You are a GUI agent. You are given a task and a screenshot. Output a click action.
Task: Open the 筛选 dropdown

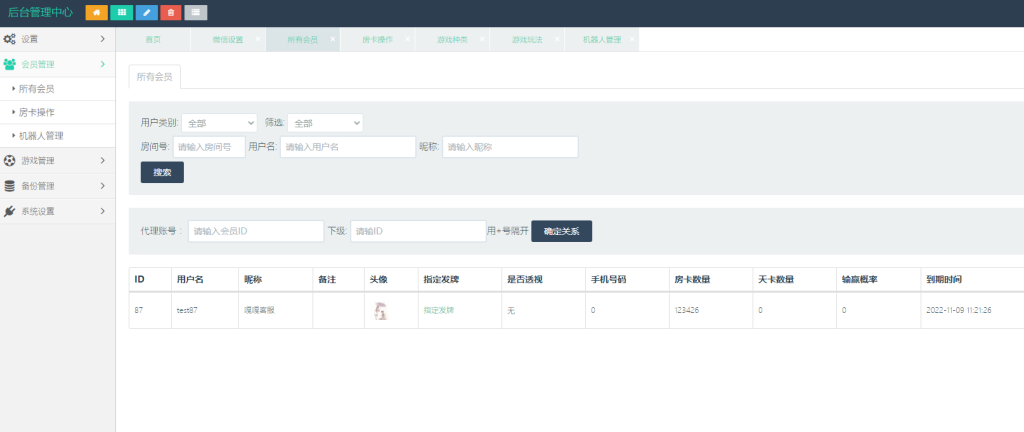(325, 123)
